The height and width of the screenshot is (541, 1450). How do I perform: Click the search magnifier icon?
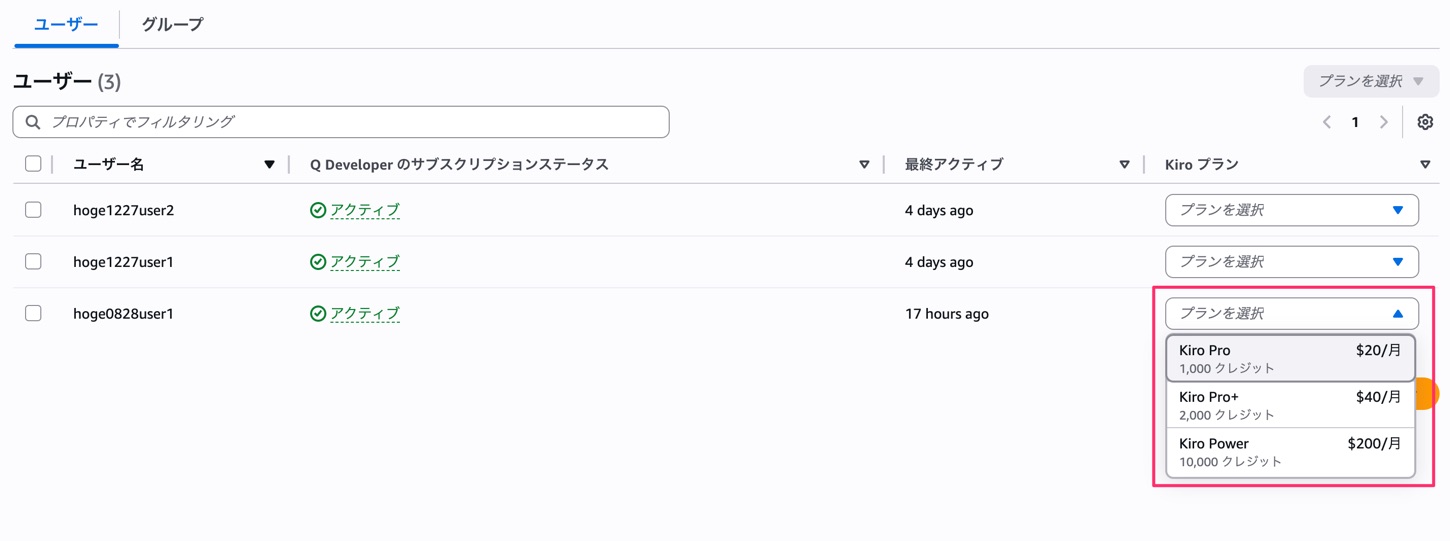(x=33, y=122)
